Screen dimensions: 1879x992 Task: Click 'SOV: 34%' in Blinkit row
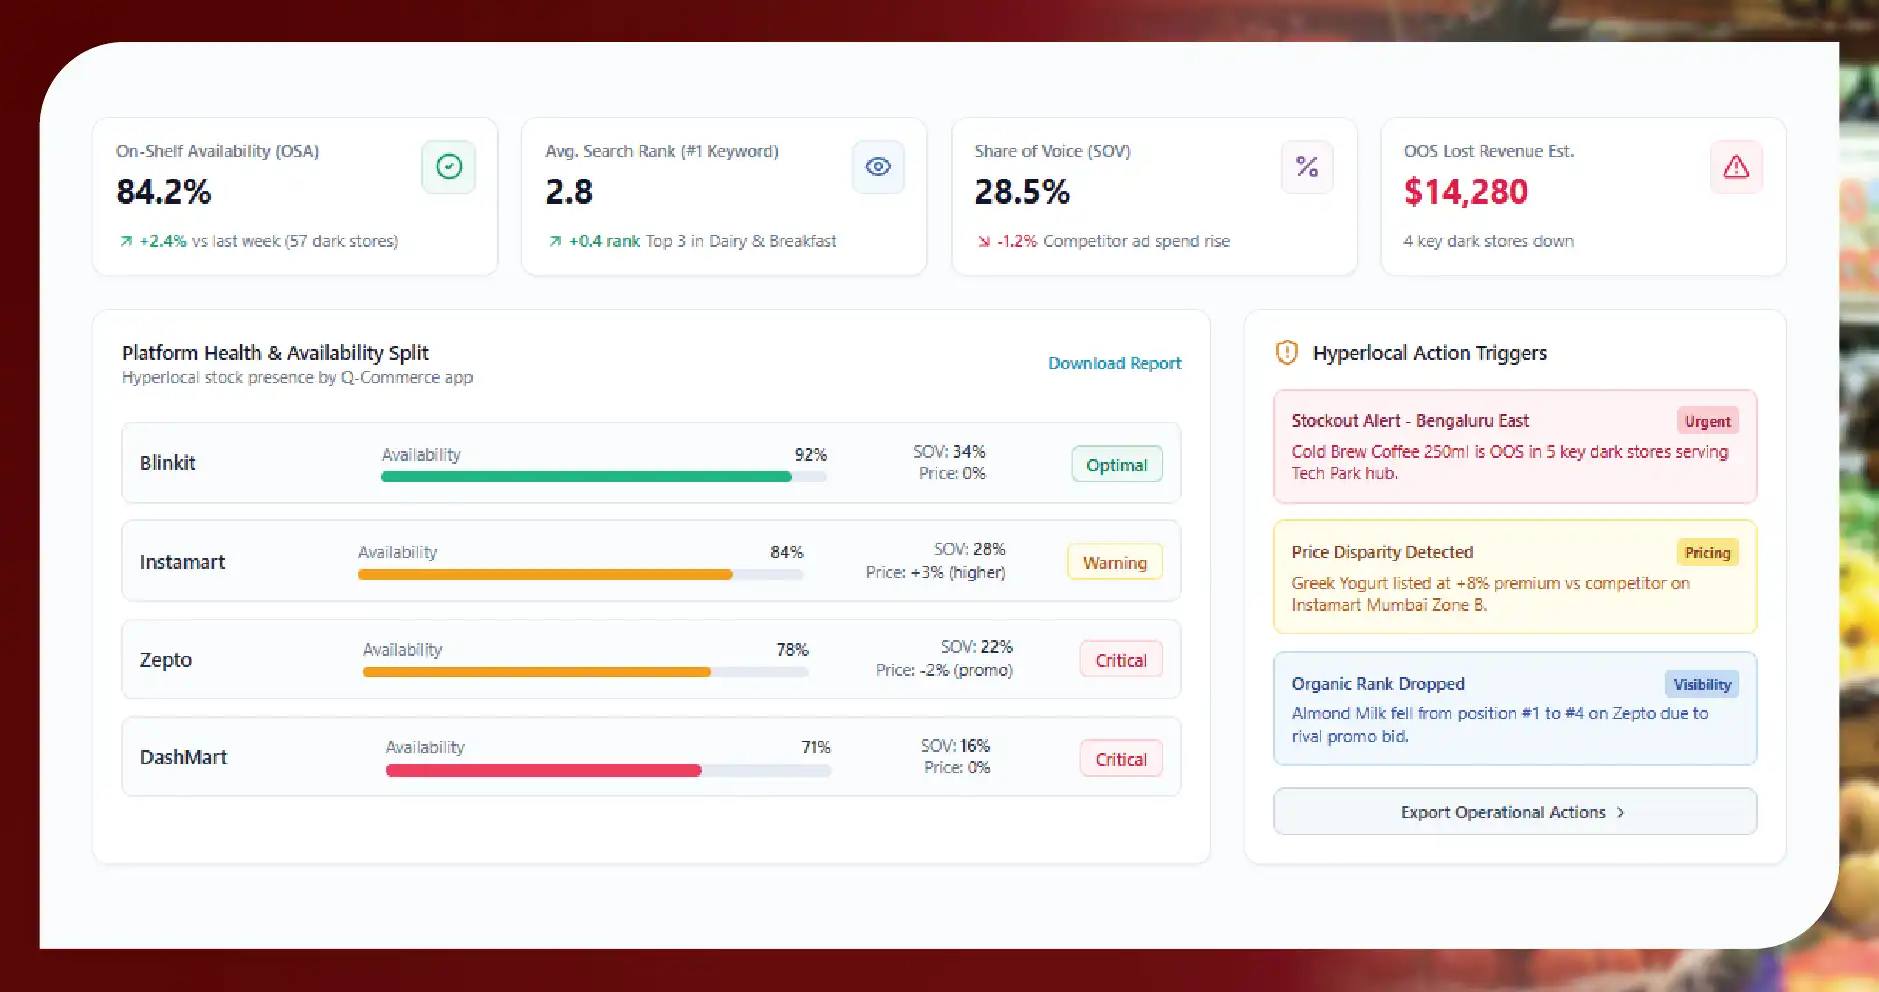click(949, 452)
